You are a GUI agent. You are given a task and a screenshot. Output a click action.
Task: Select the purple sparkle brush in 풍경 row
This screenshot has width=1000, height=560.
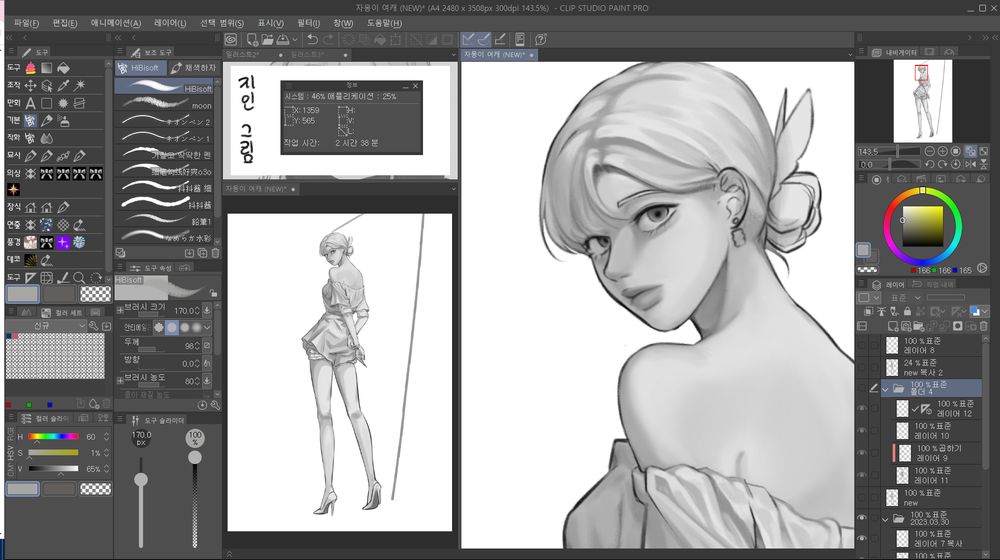pos(63,242)
